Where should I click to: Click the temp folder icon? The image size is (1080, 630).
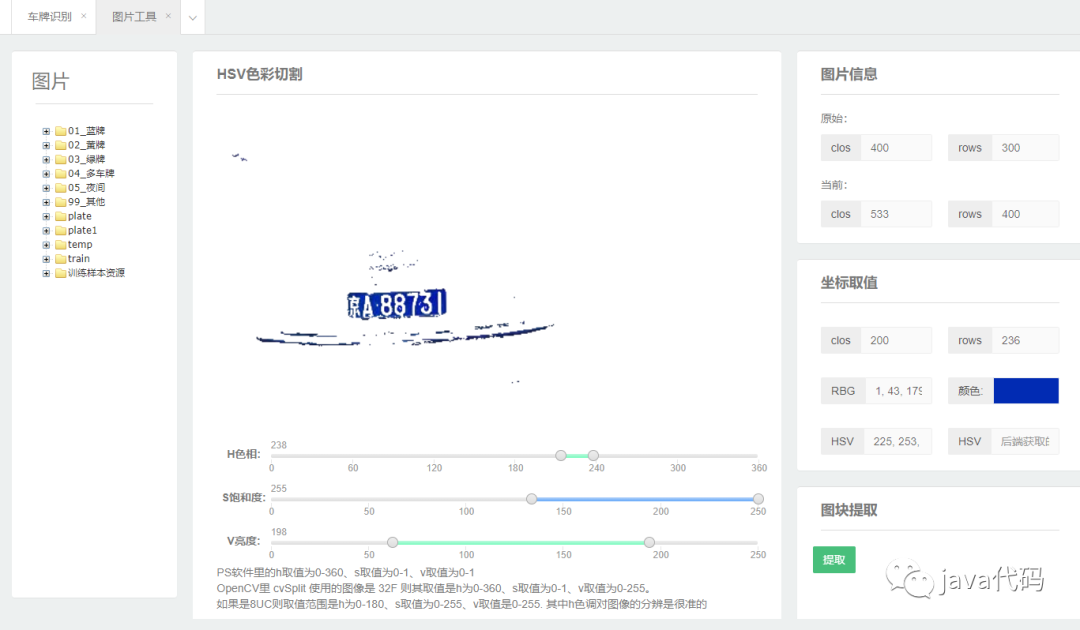pos(61,244)
